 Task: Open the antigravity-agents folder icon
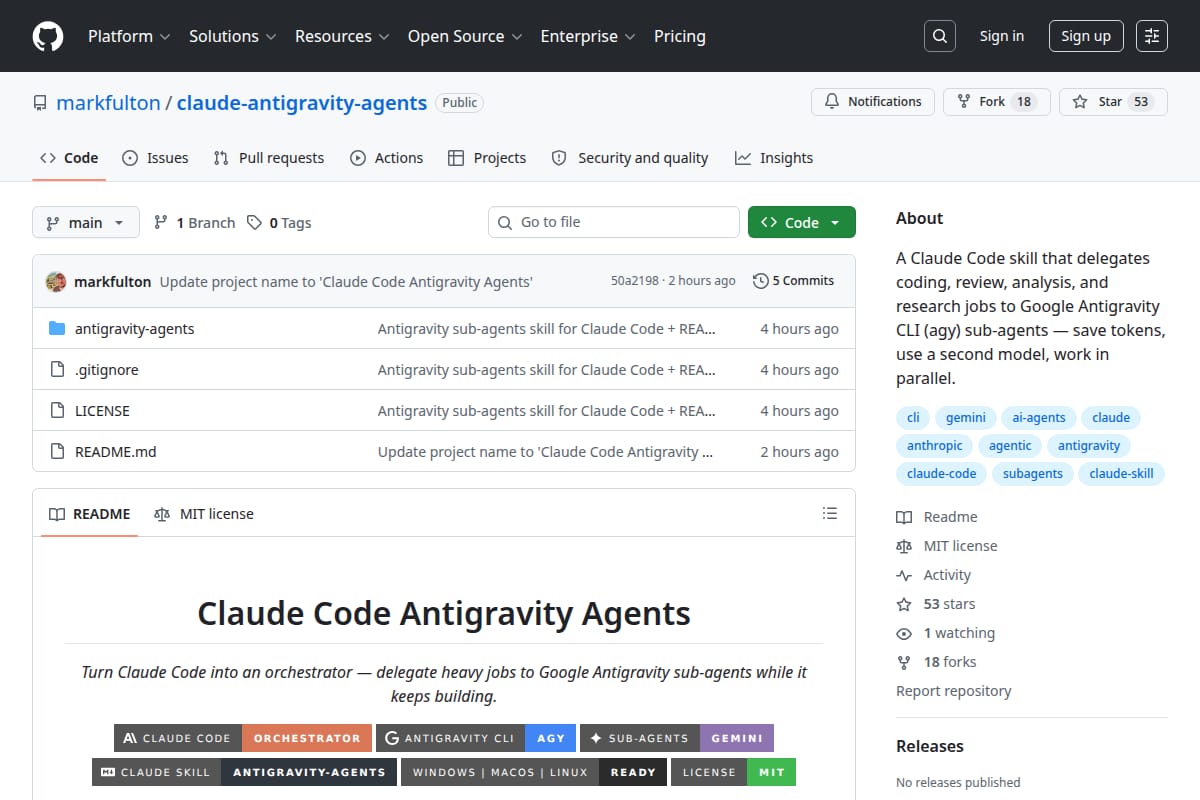coord(57,329)
